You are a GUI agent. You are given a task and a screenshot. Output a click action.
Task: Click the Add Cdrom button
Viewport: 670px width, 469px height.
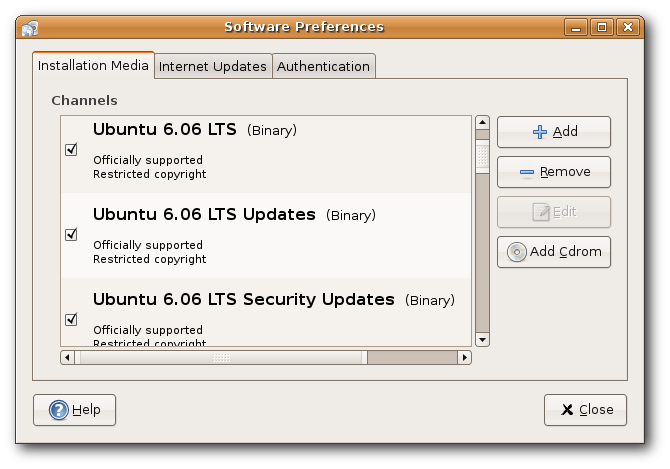coord(554,252)
